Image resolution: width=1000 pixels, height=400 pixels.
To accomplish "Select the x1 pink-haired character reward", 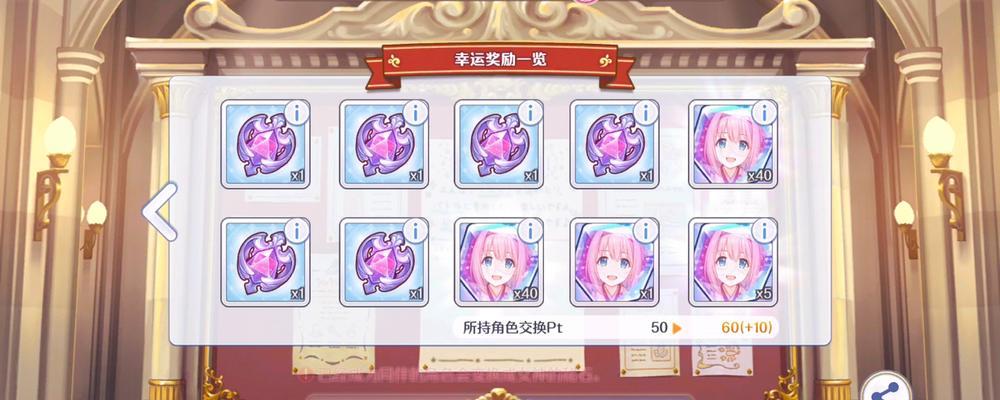I will click(x=615, y=262).
